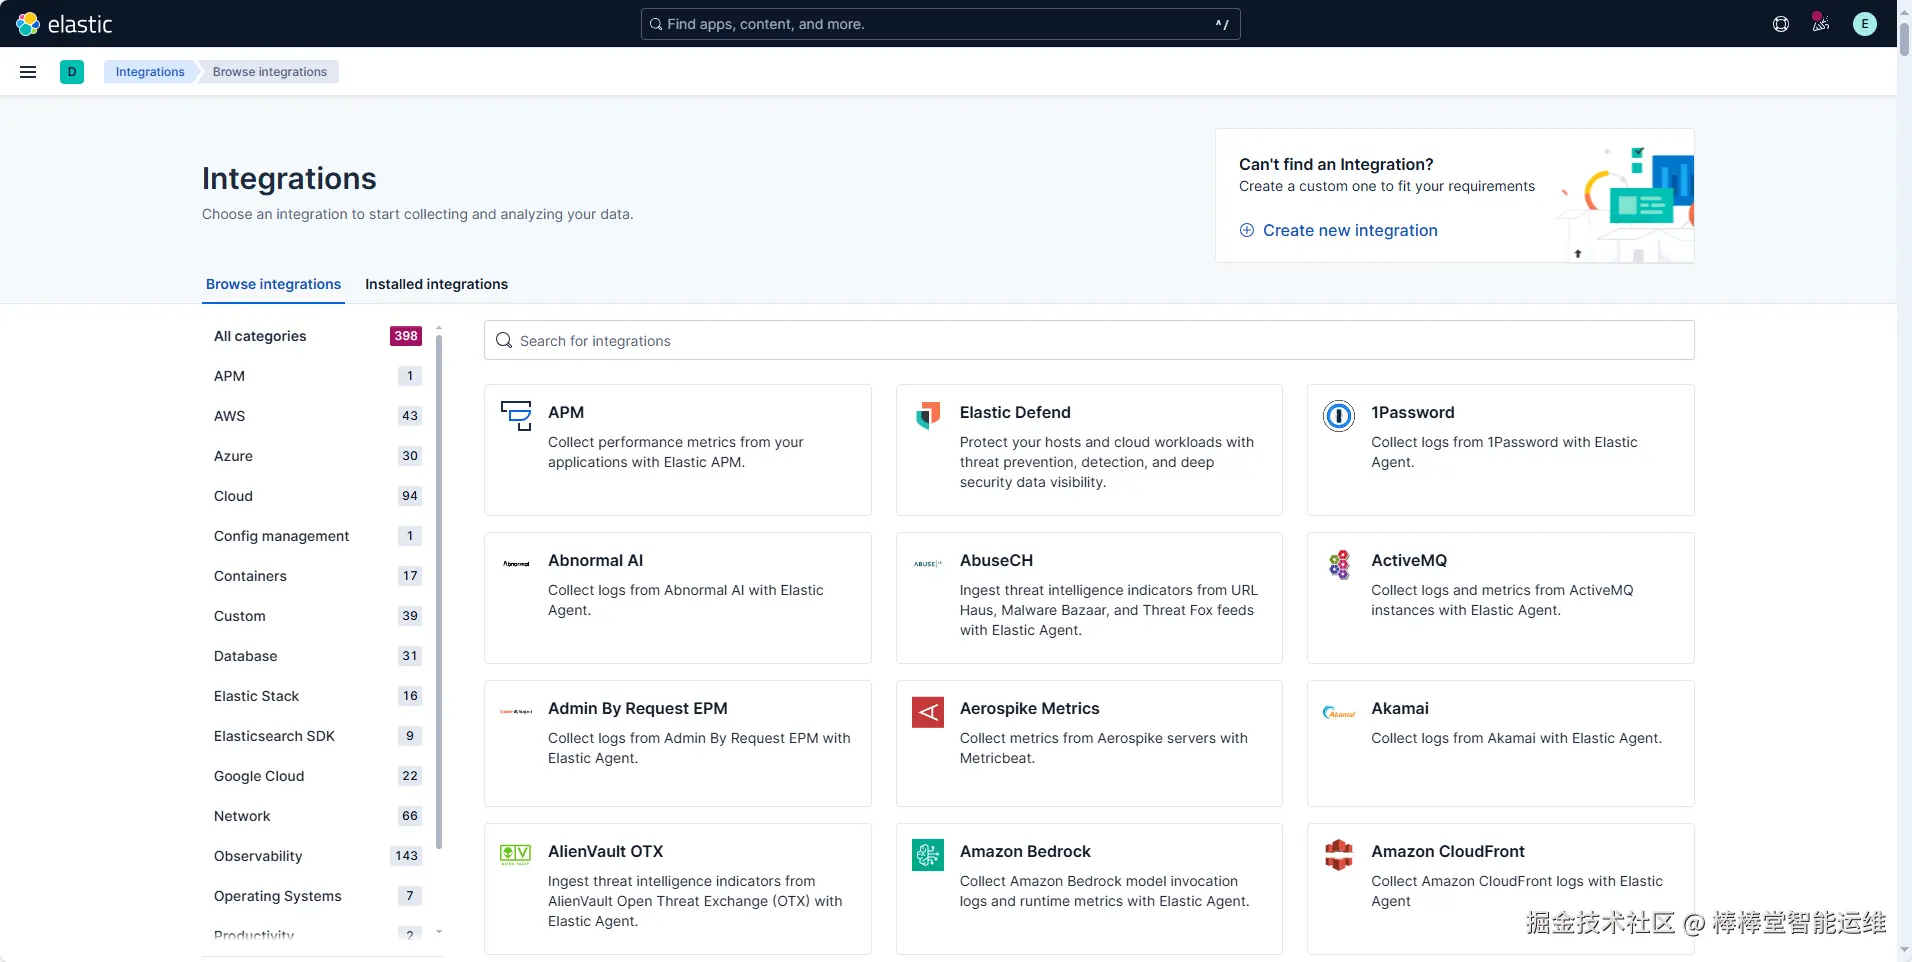
Task: Click the AbuseCH logo icon
Action: pyautogui.click(x=928, y=564)
